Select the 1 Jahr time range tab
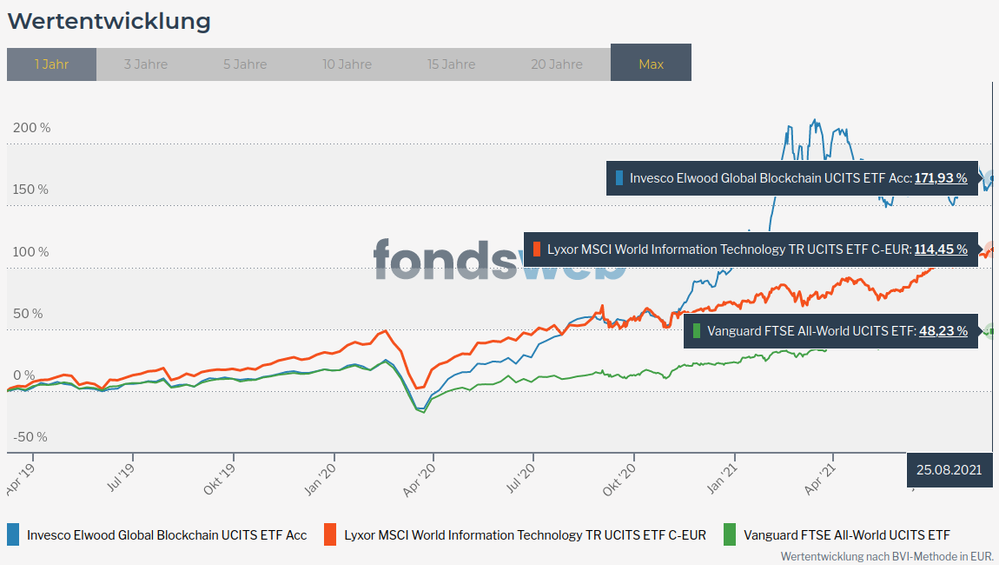The width and height of the screenshot is (999, 565). tap(51, 64)
